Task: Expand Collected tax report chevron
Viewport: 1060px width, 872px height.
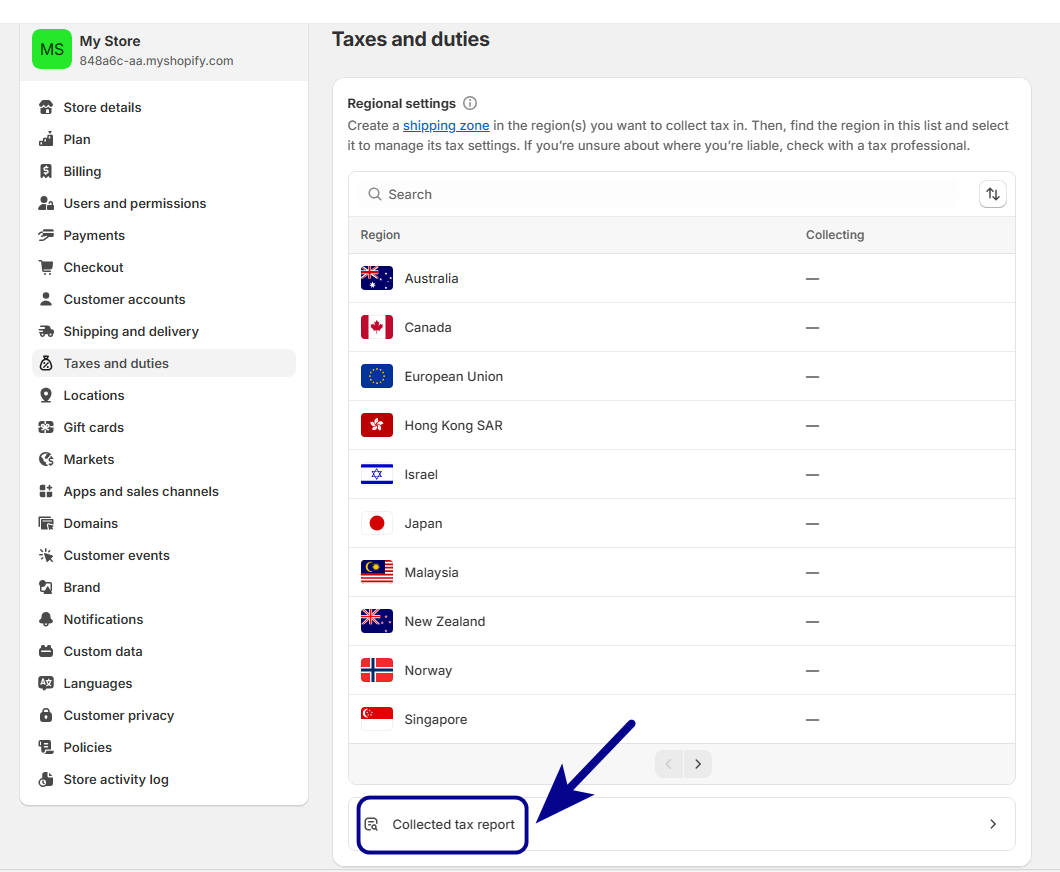Action: [x=992, y=824]
